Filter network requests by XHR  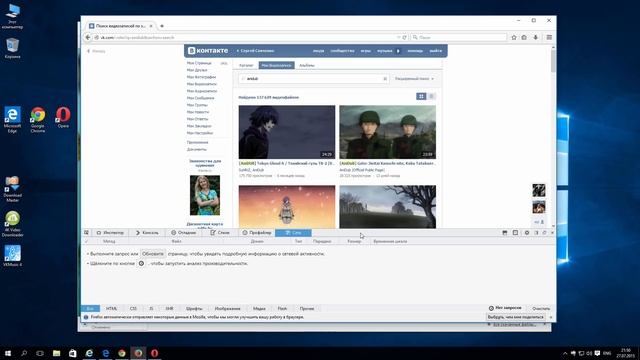point(169,309)
